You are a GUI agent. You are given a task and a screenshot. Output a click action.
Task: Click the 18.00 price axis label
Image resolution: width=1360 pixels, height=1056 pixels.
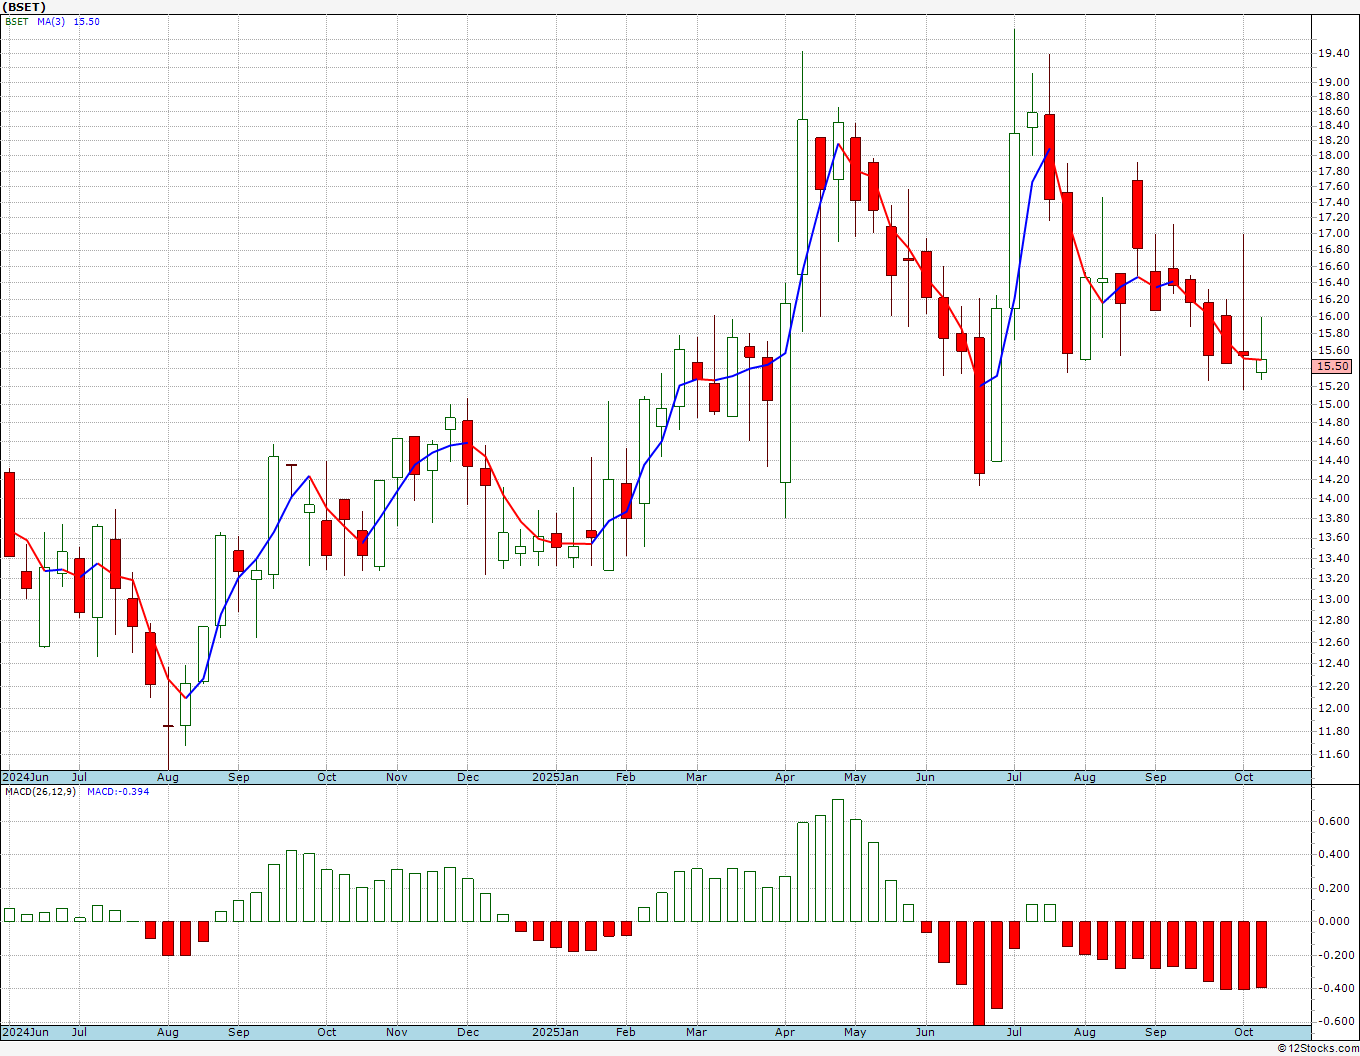coord(1333,156)
